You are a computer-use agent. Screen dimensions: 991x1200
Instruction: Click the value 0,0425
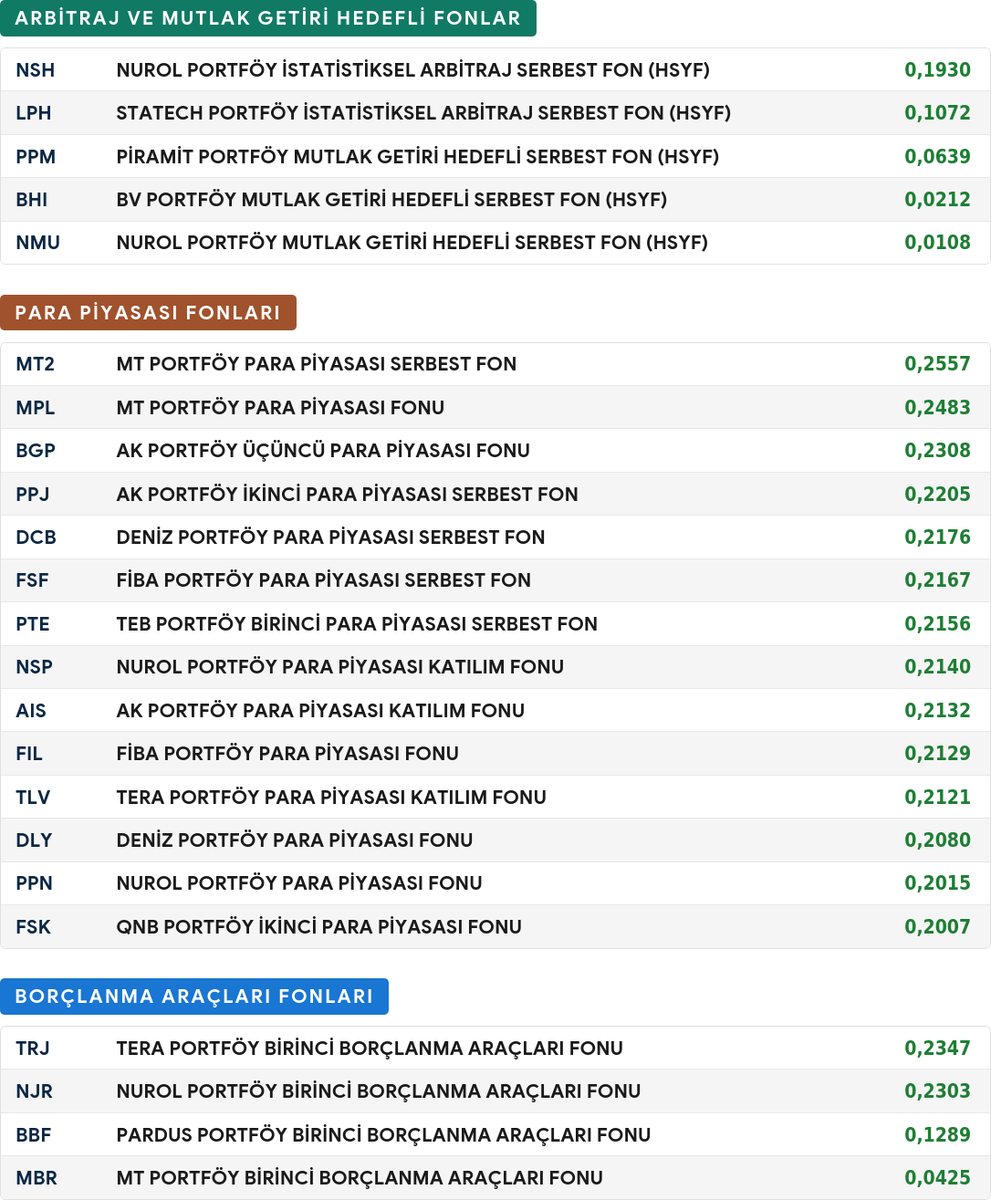938,1178
